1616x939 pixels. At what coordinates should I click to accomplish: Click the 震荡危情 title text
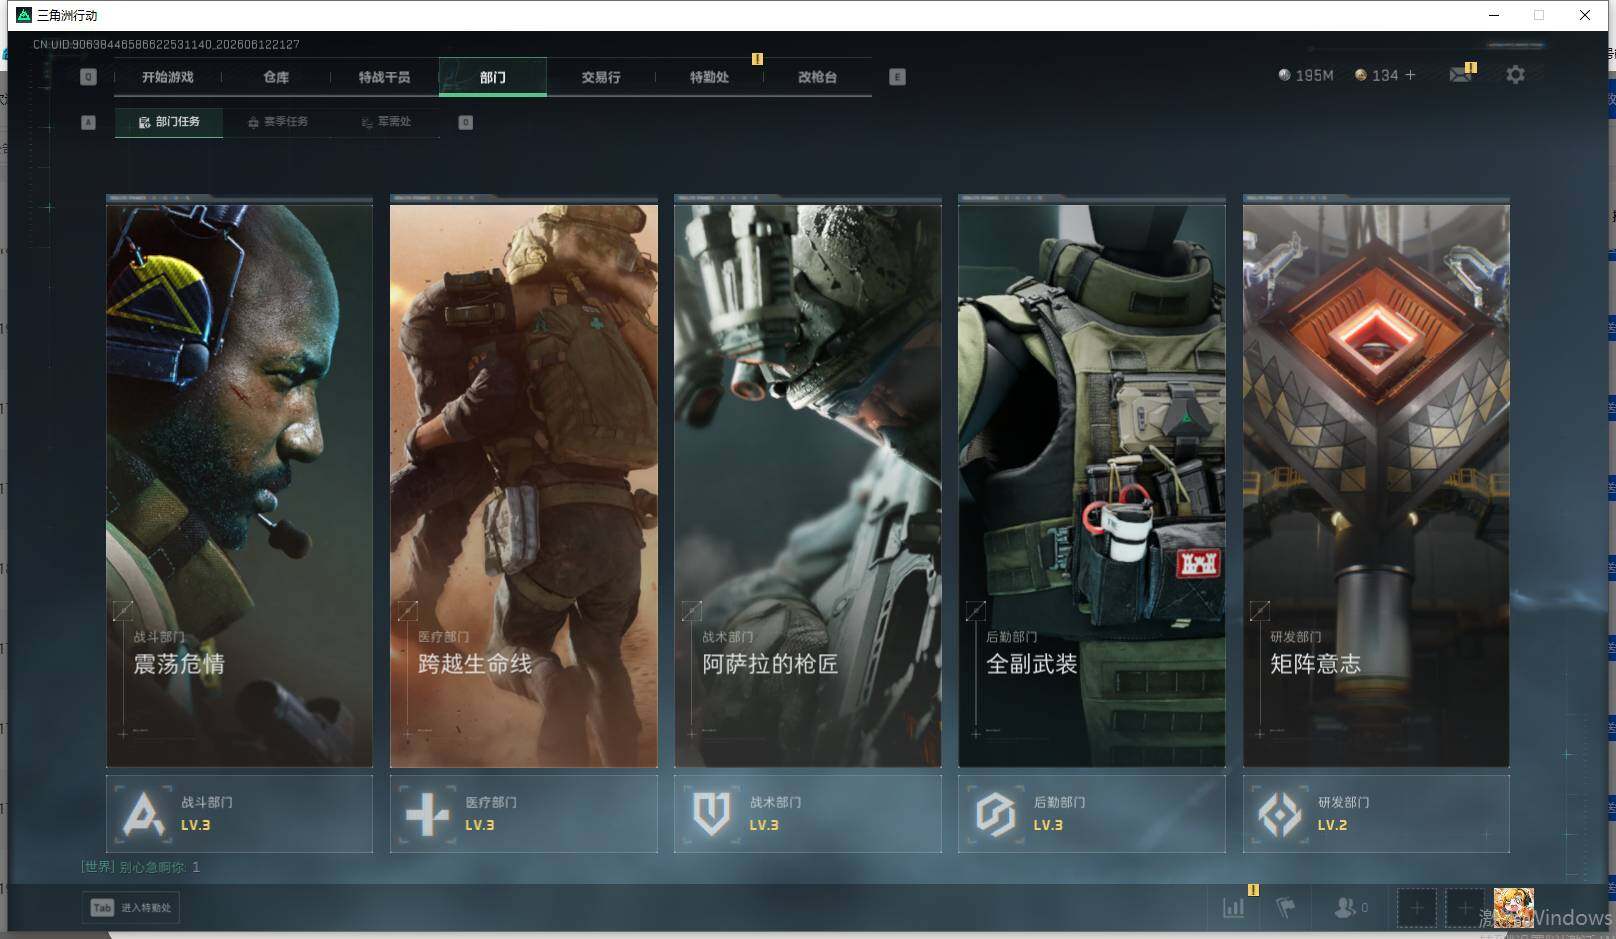click(x=179, y=664)
